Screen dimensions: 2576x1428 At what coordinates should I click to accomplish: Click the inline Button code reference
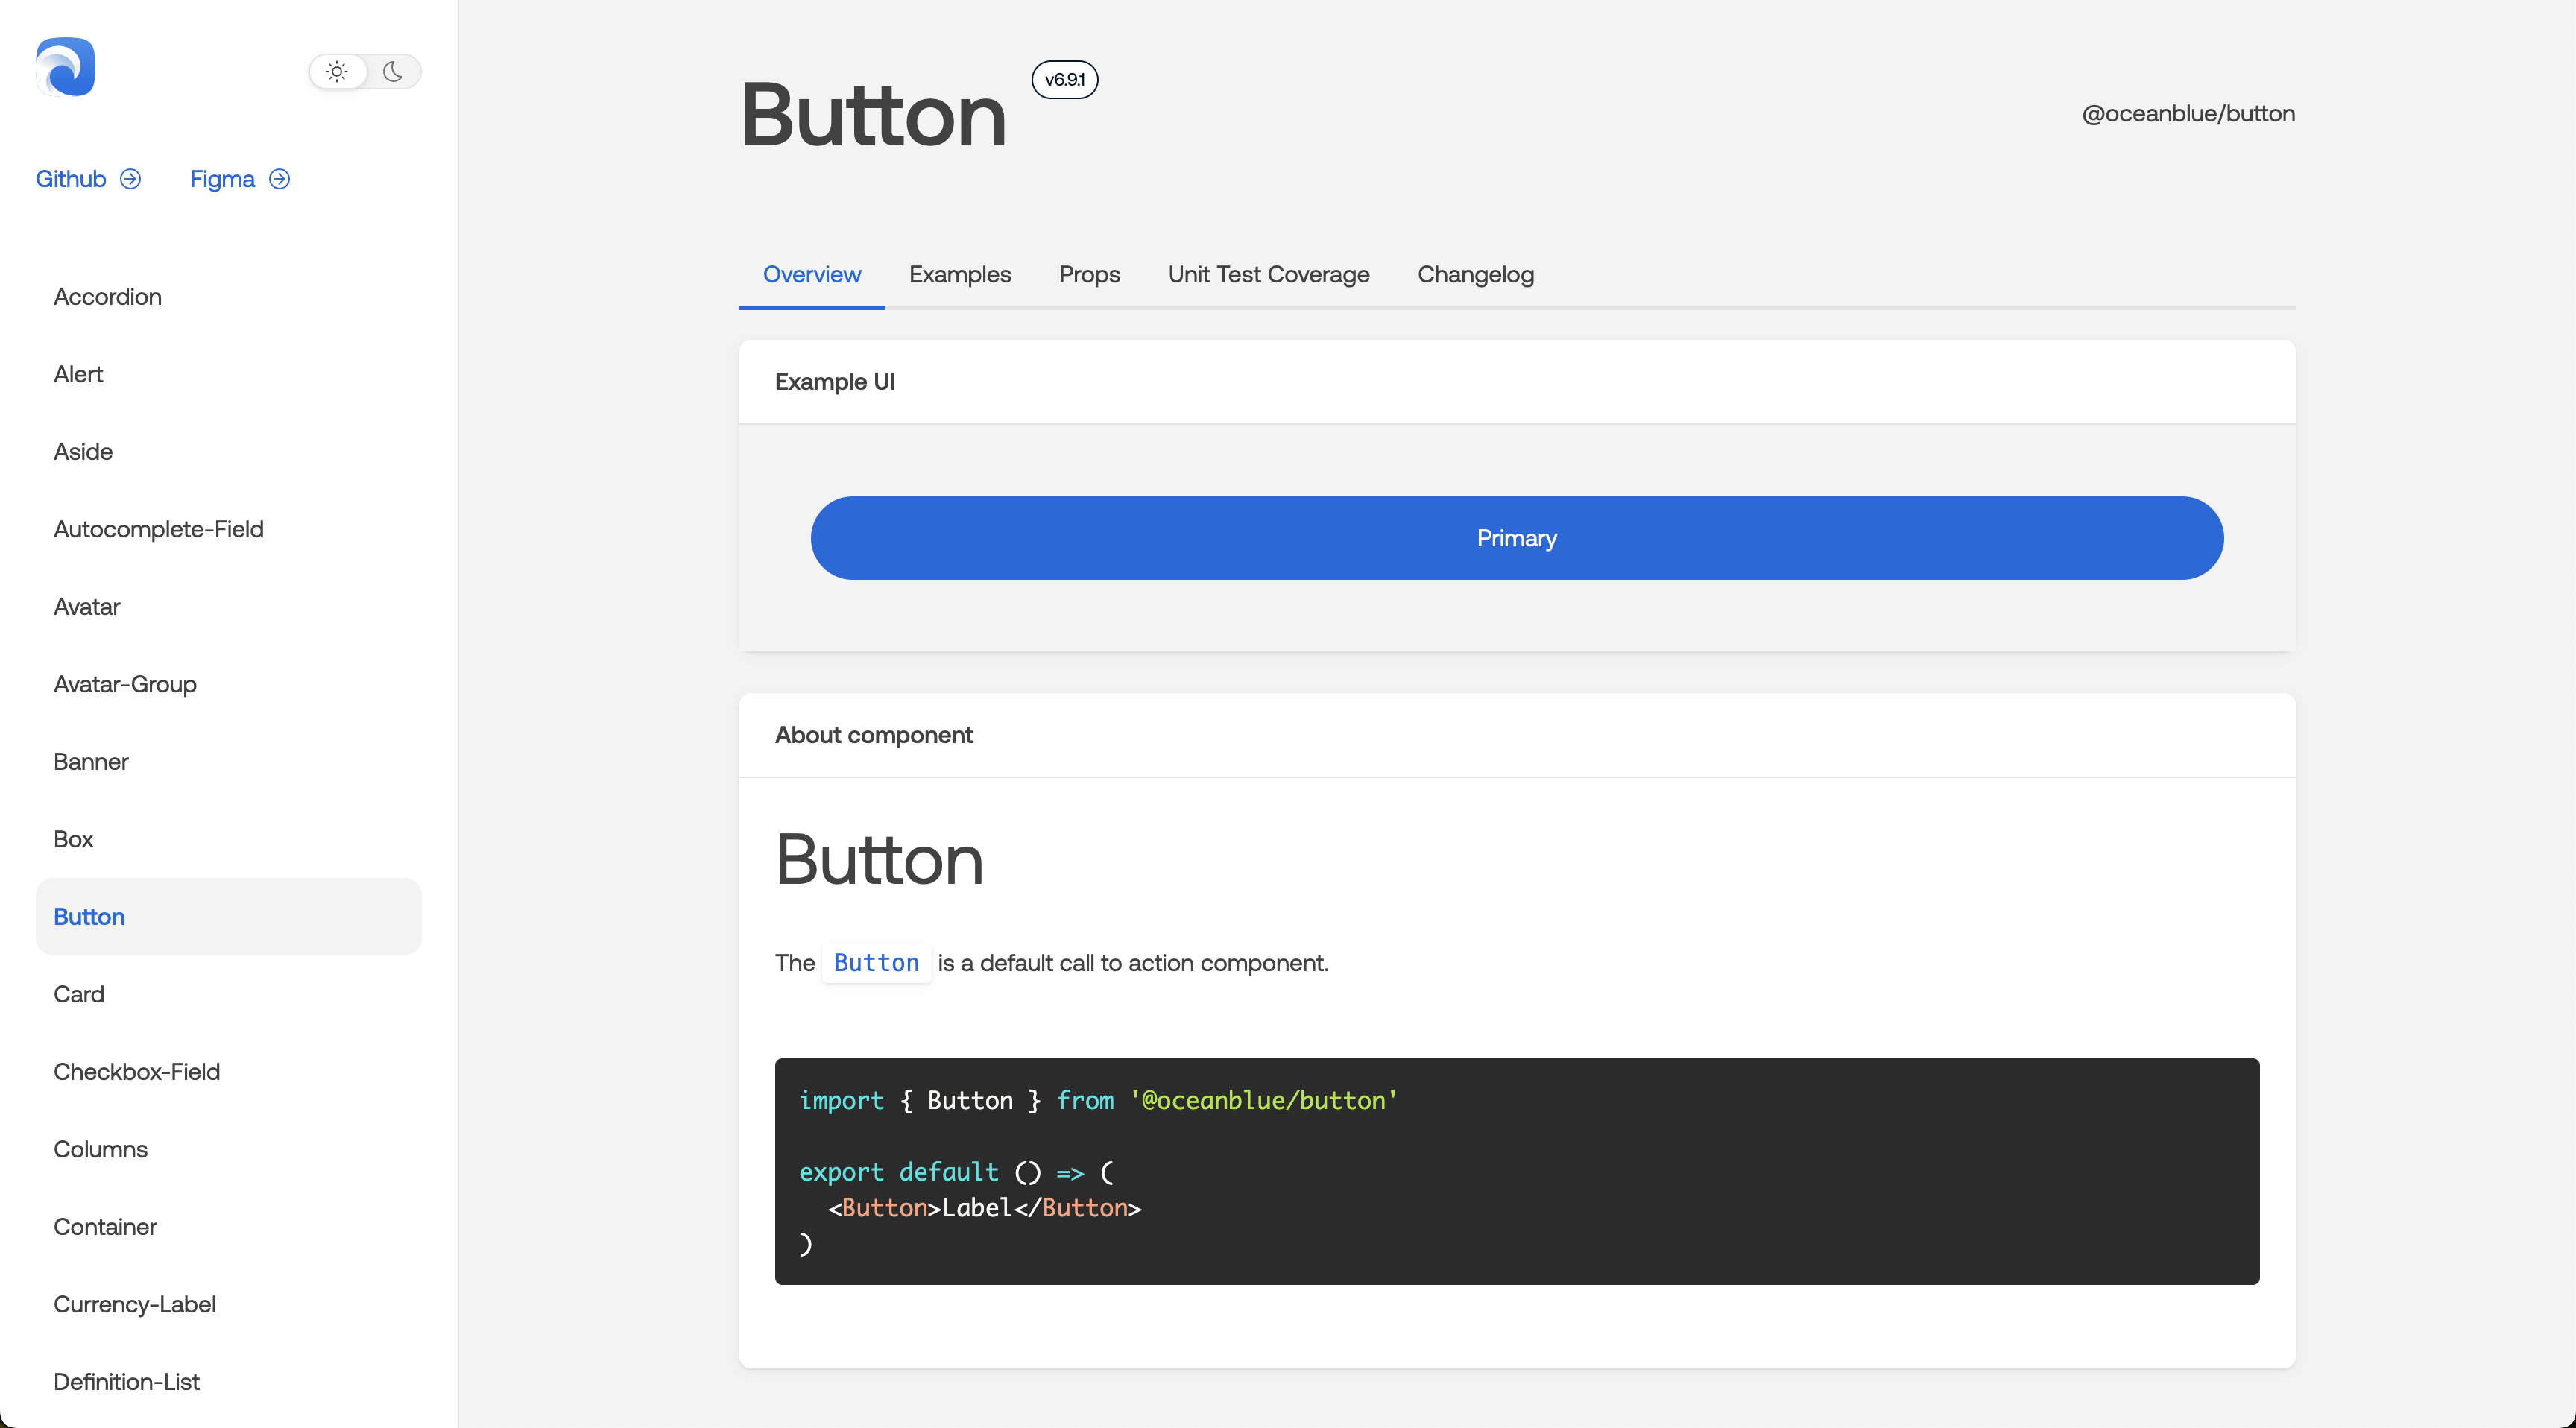[876, 963]
